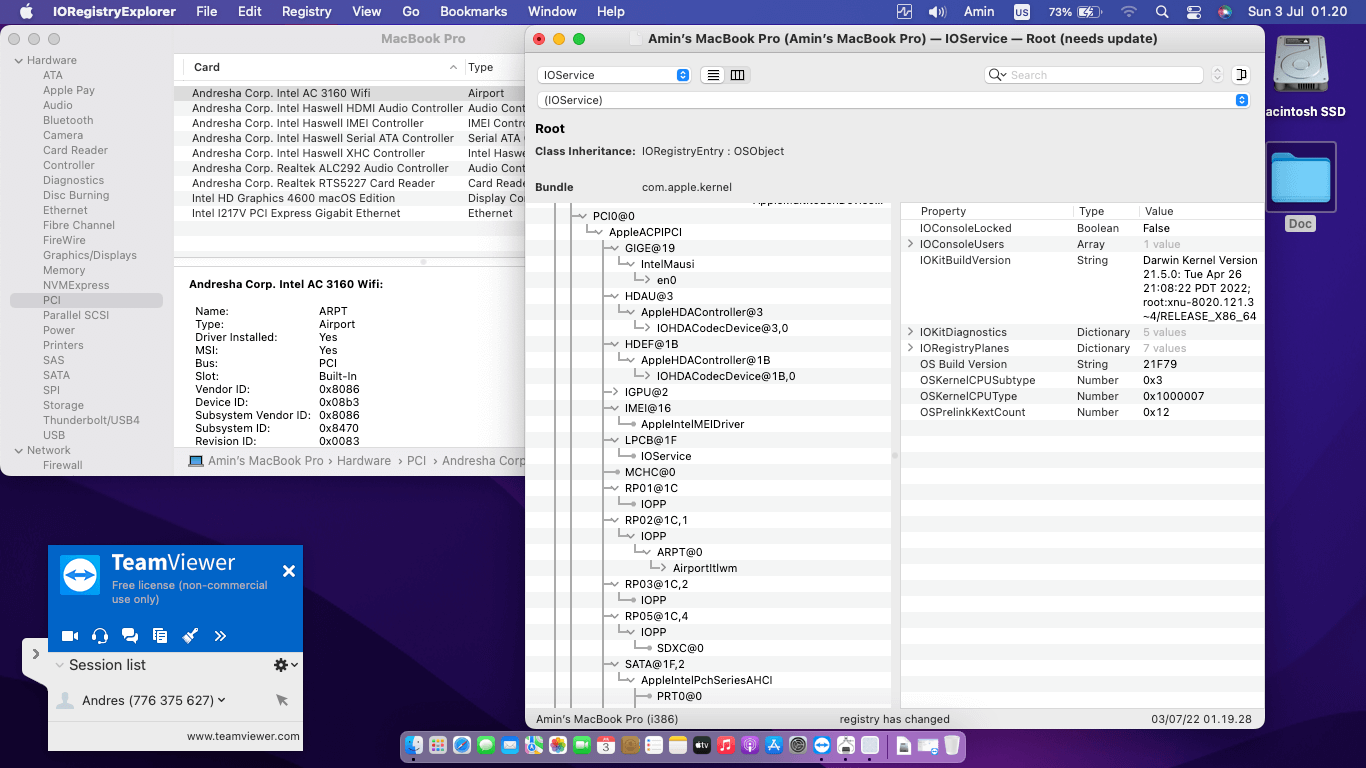Show more TeamViewer tools via double-chevron
The image size is (1366, 768).
click(220, 636)
